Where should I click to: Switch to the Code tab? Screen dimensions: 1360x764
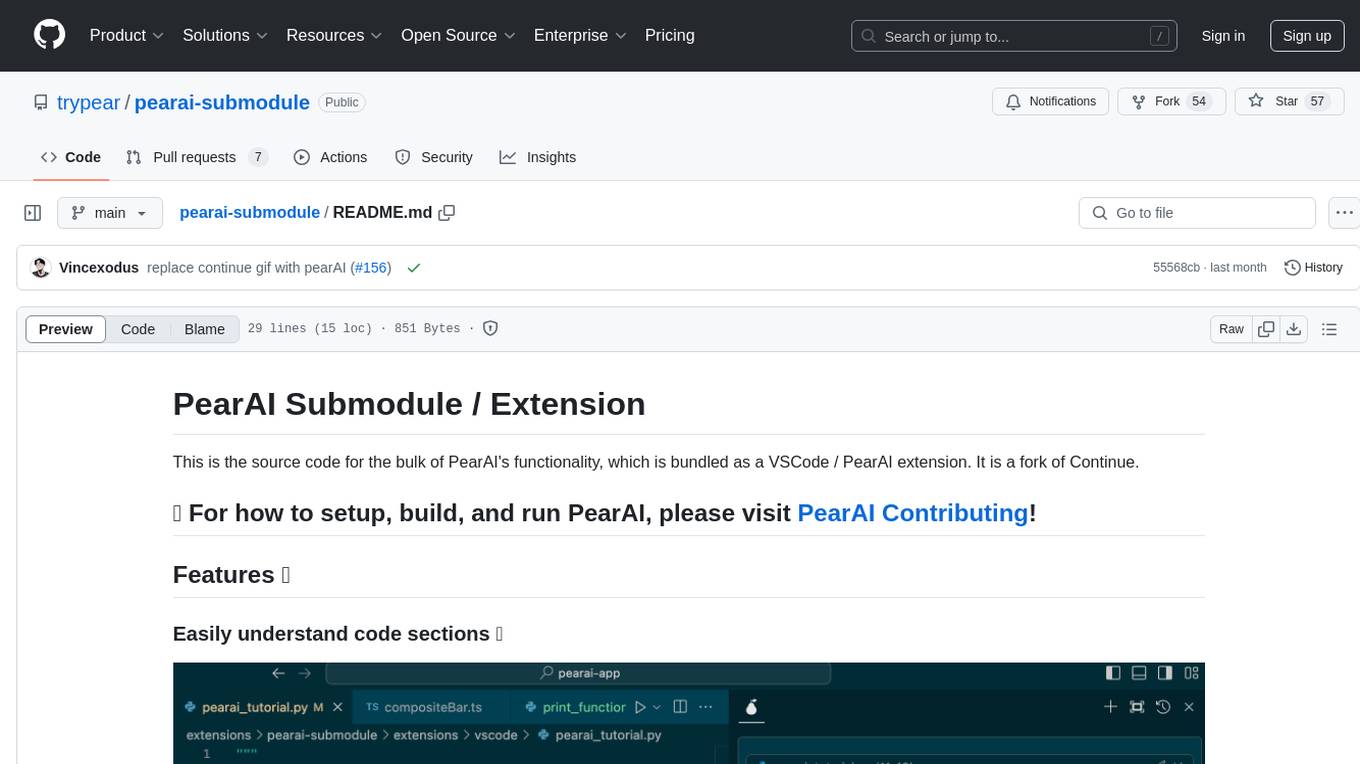click(x=71, y=157)
